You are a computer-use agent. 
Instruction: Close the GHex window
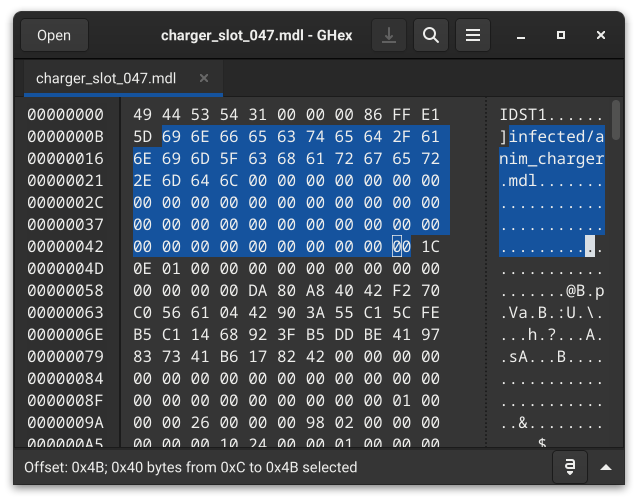tap(601, 36)
